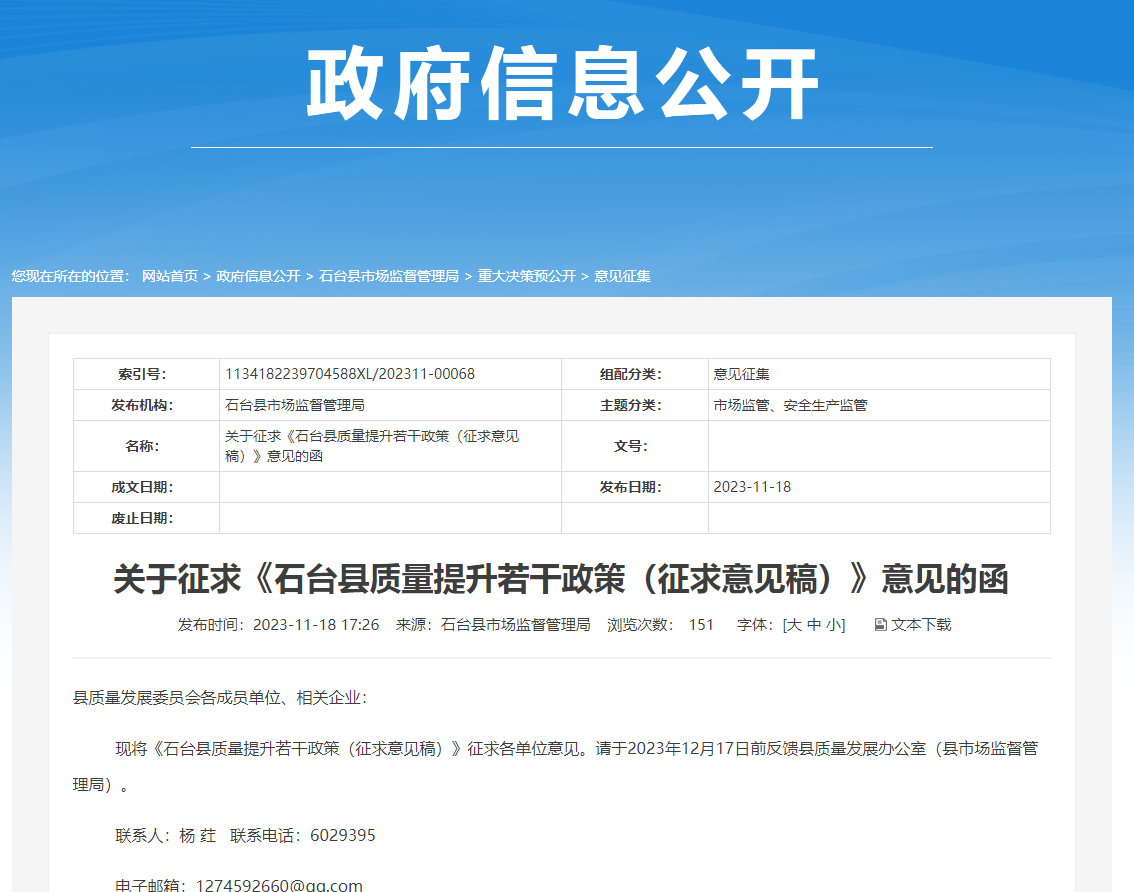Click the article title 关于征求…意见的函

click(561, 579)
